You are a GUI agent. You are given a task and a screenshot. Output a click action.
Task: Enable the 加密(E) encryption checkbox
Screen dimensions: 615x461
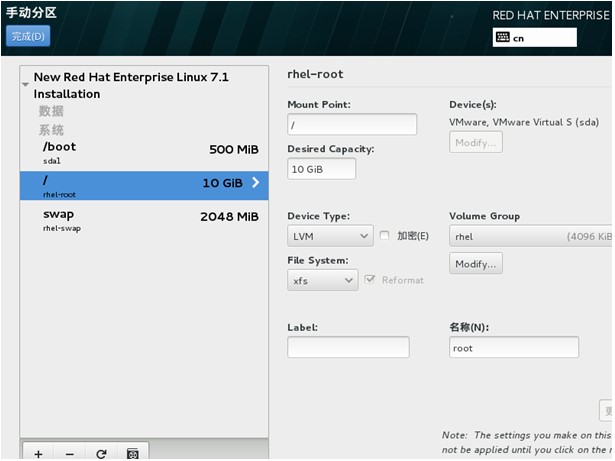[x=385, y=236]
